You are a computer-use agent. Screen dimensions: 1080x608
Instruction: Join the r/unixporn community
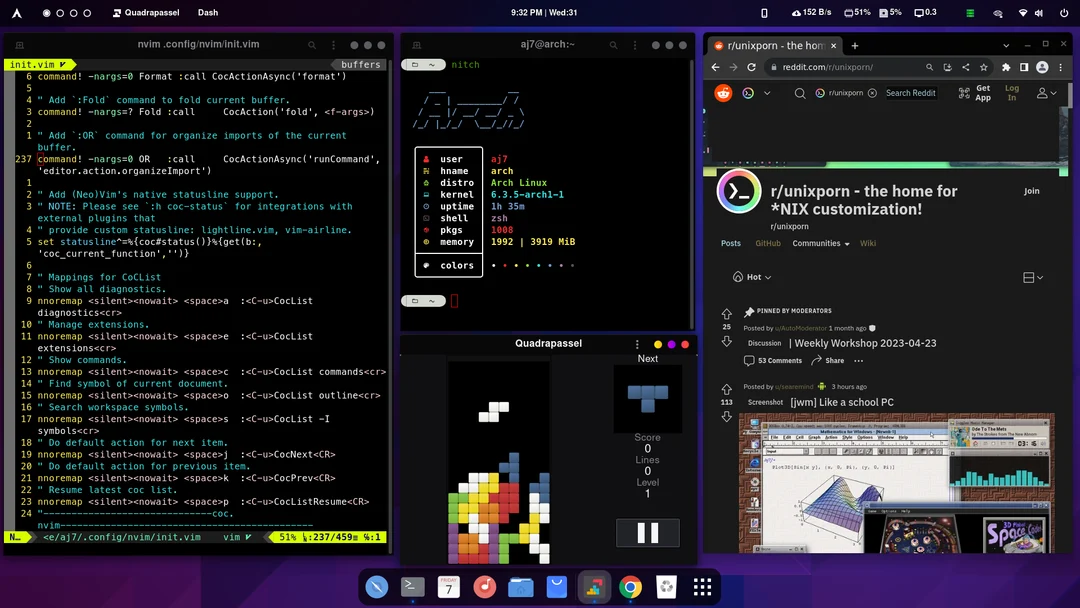1032,190
